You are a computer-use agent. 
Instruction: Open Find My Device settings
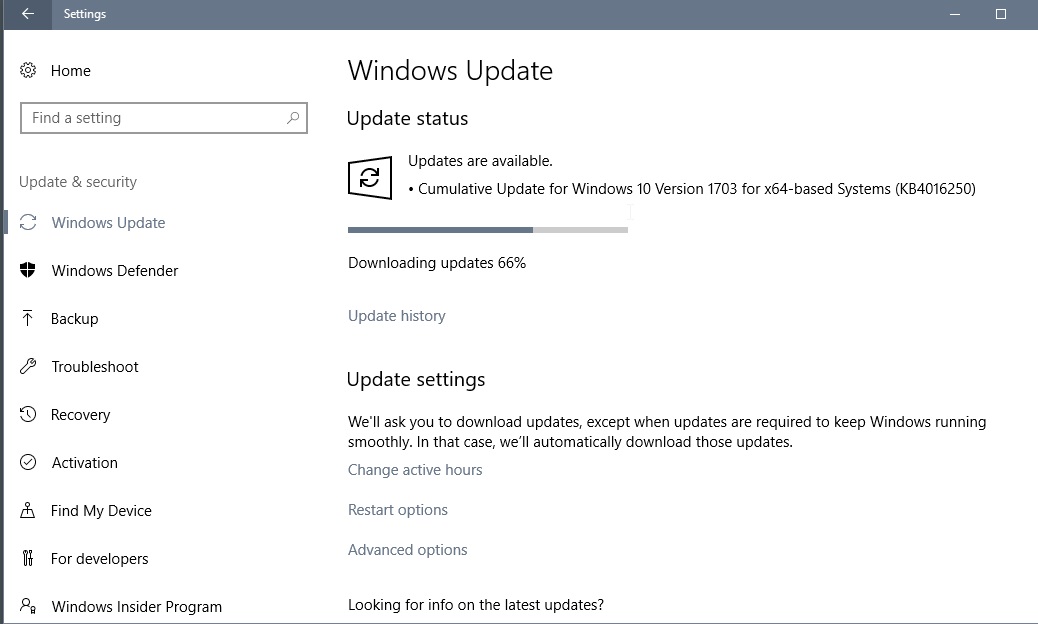101,511
